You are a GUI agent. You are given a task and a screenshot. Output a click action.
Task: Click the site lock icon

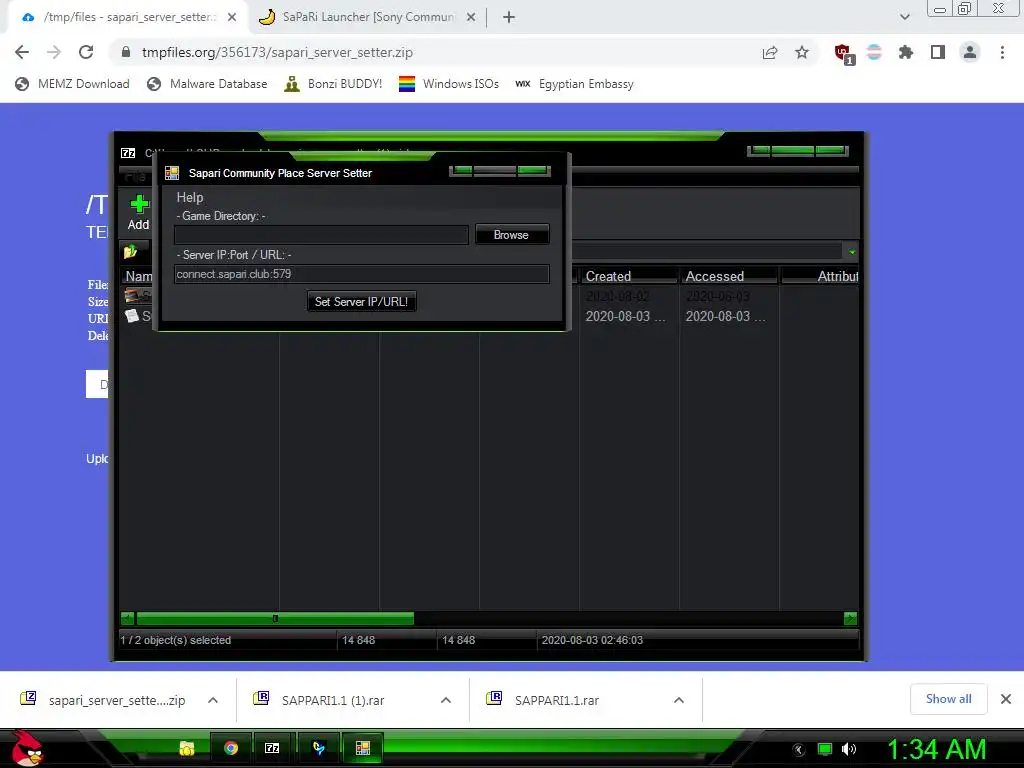tap(125, 52)
